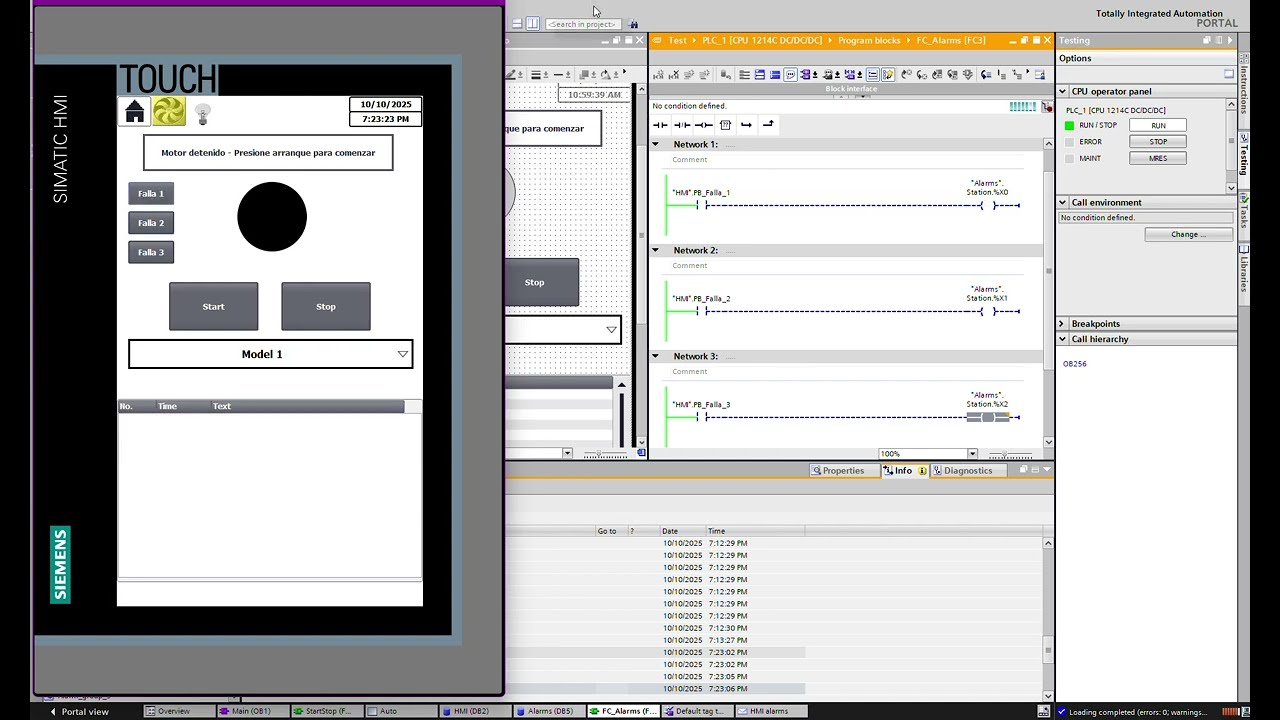Insert an empty box instruction

[726, 125]
